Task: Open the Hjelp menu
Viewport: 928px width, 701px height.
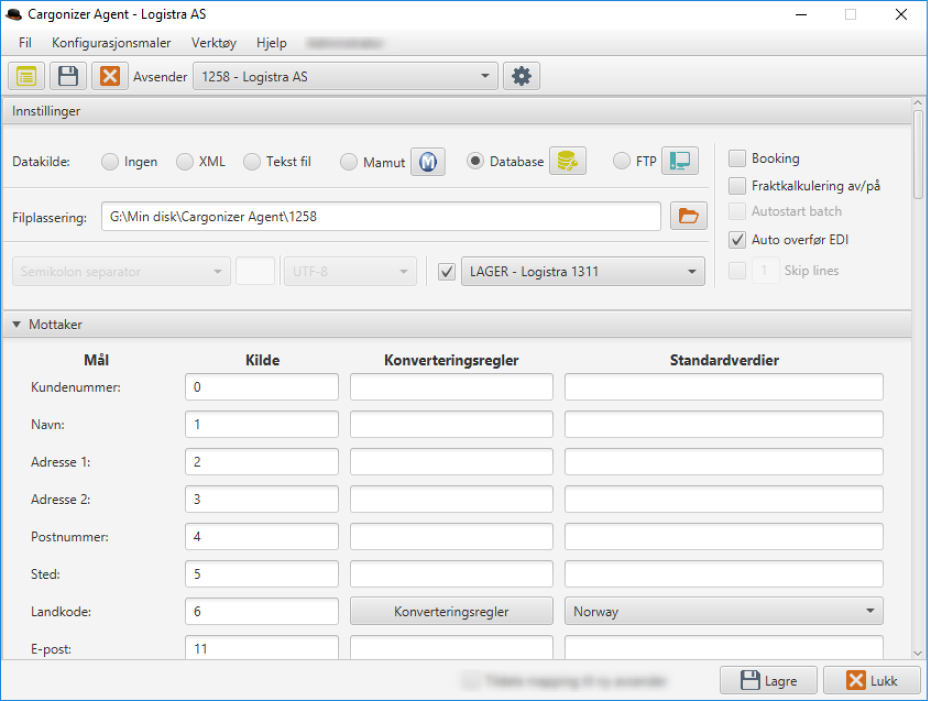Action: pos(271,43)
